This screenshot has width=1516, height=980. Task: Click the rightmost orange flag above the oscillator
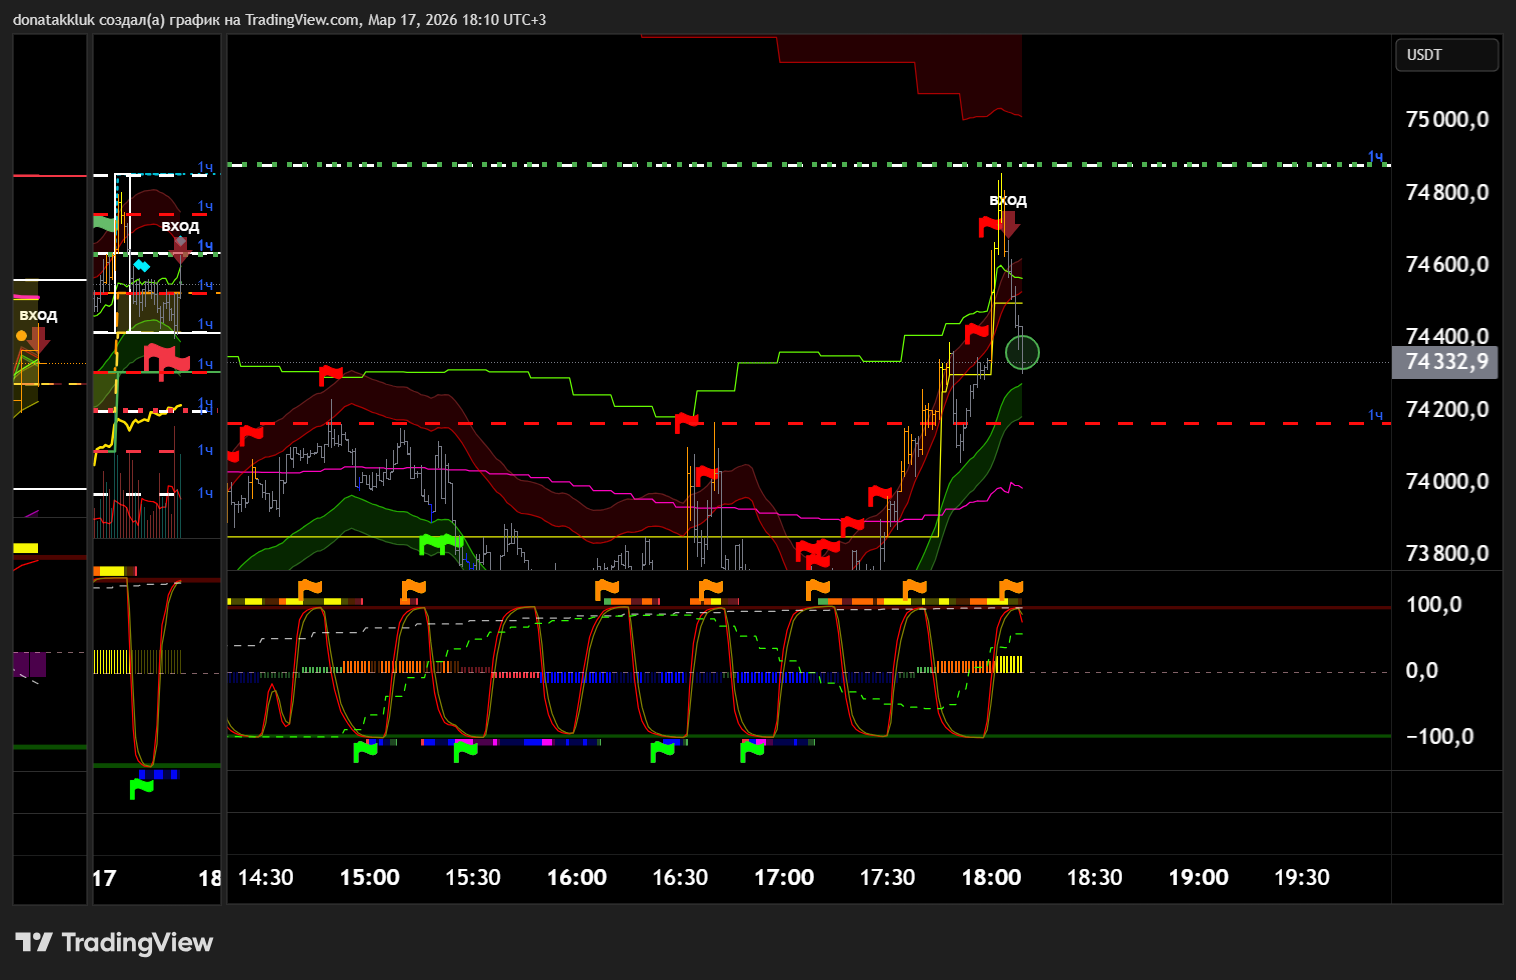tap(1011, 588)
